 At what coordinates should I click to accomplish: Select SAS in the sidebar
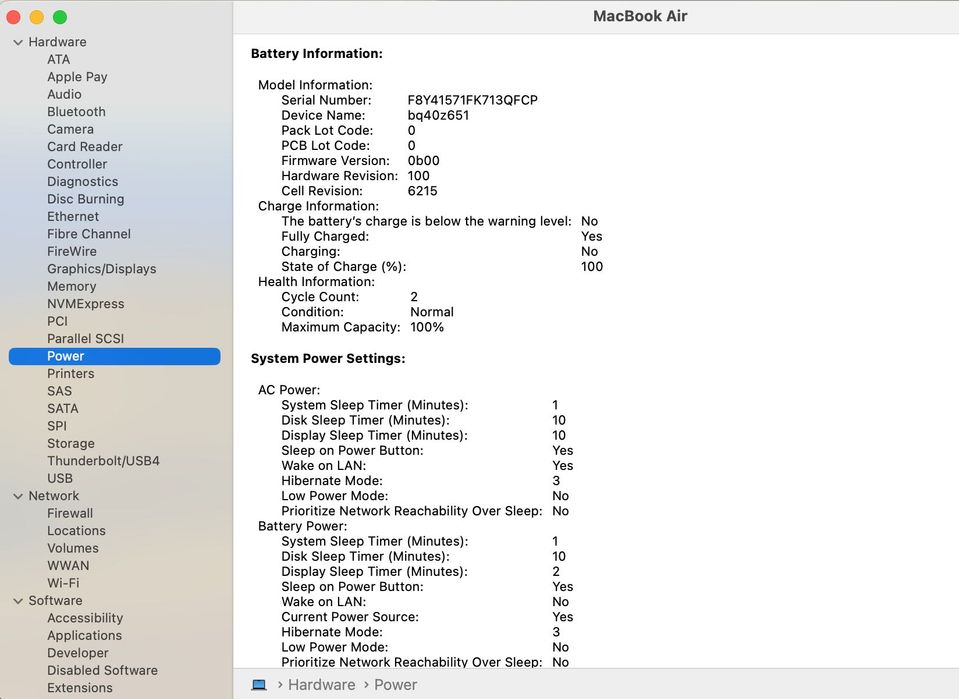[x=59, y=391]
